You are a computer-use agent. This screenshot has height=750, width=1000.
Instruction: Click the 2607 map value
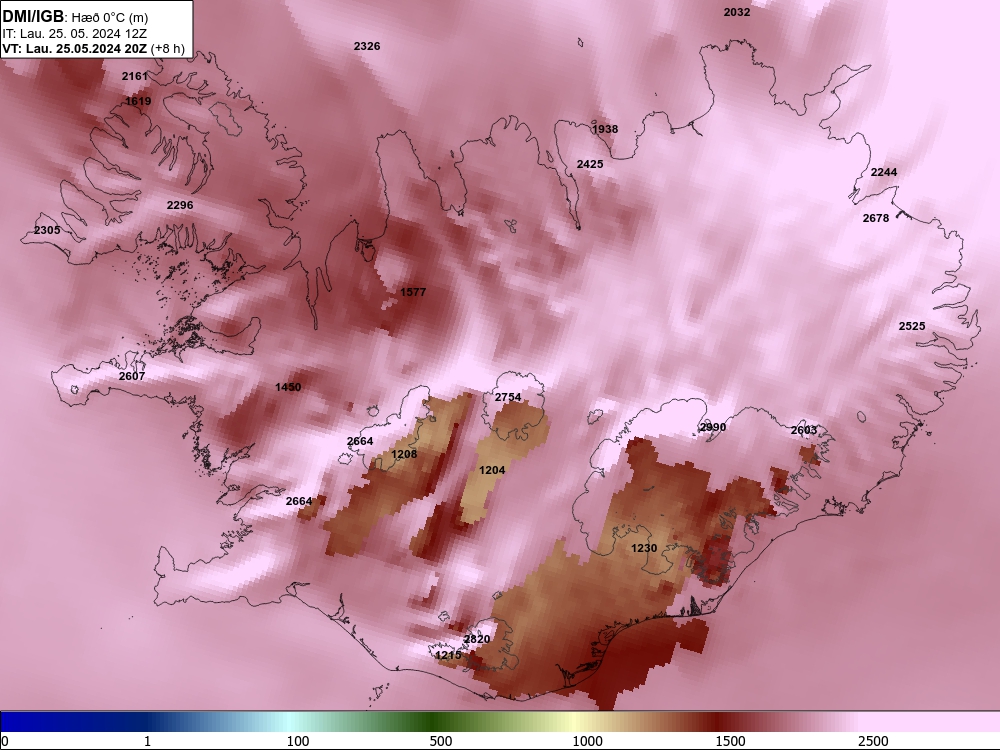(x=132, y=376)
